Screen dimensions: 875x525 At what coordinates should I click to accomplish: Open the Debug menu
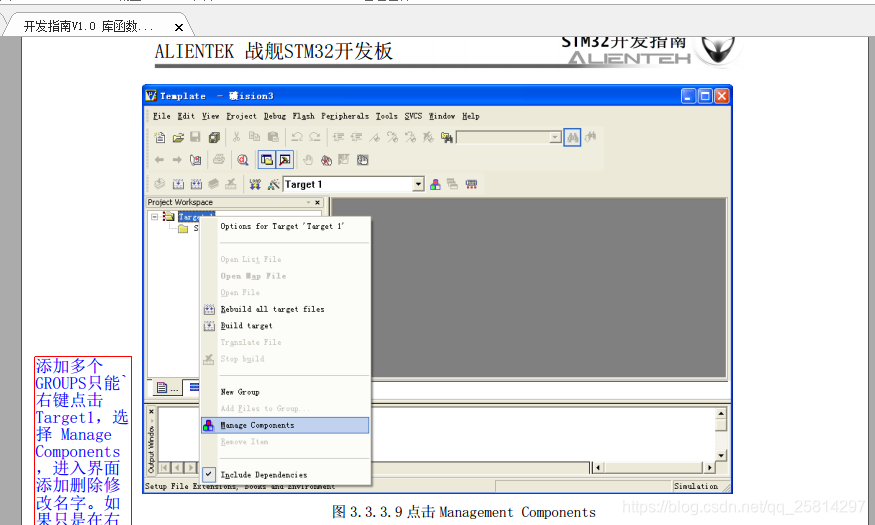pos(275,116)
